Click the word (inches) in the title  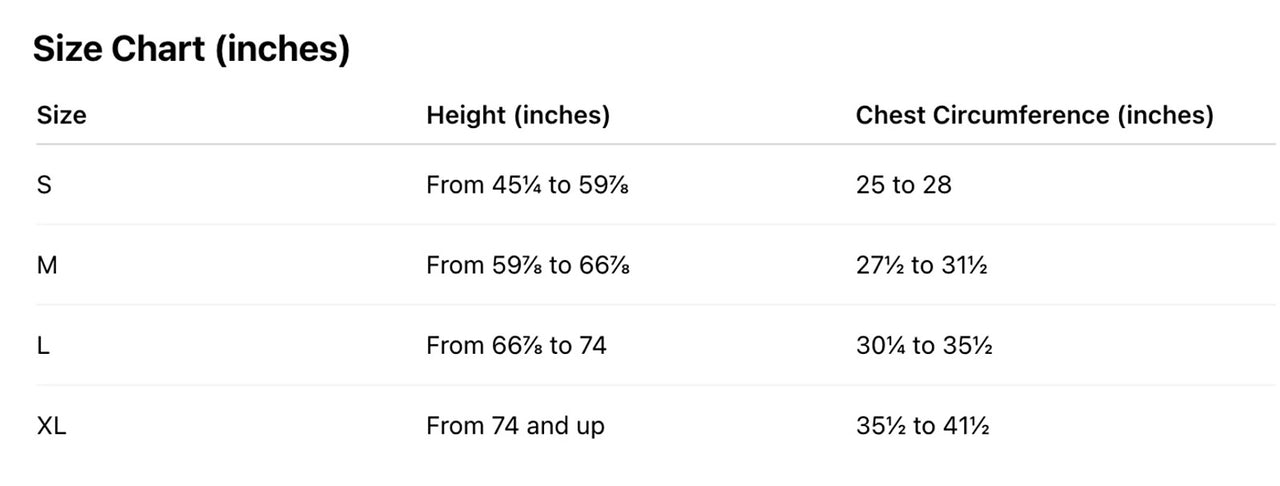[283, 48]
